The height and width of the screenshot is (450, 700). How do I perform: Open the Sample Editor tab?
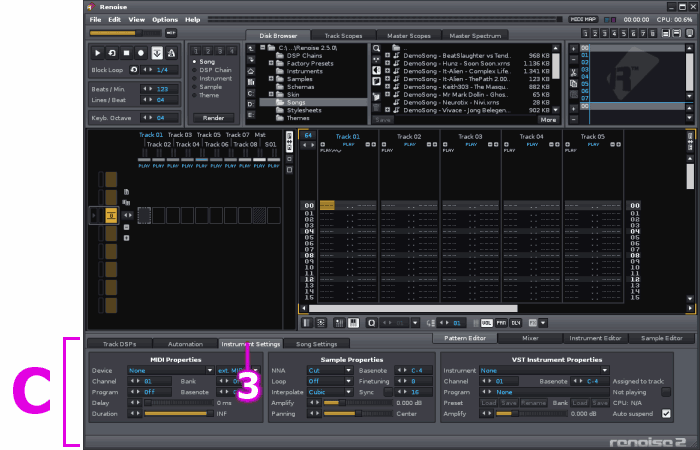coord(662,338)
